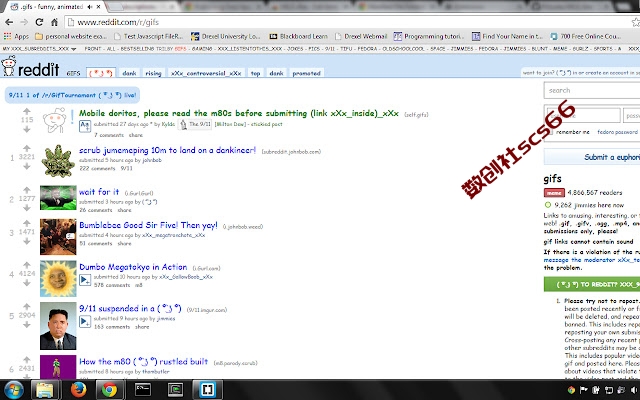Open 'Blackboard Learn' bookmark

[299, 36]
